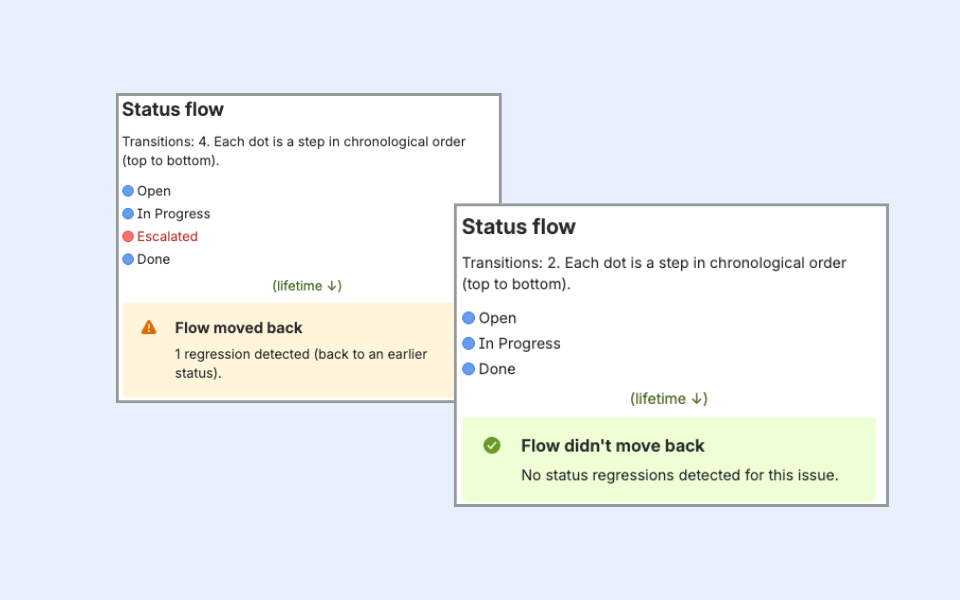960x600 pixels.
Task: Click the Open dot in the four-transition card
Action: tap(128, 191)
